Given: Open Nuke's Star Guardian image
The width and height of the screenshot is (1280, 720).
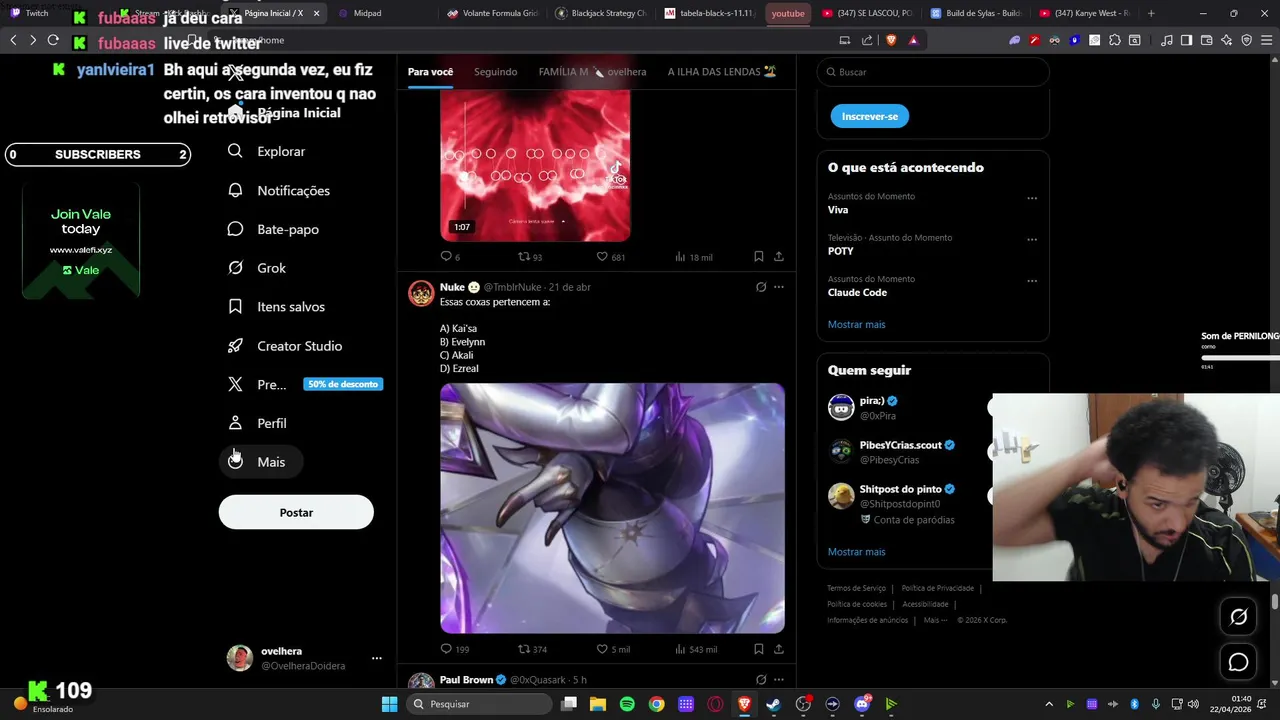Looking at the screenshot, I should [x=612, y=508].
